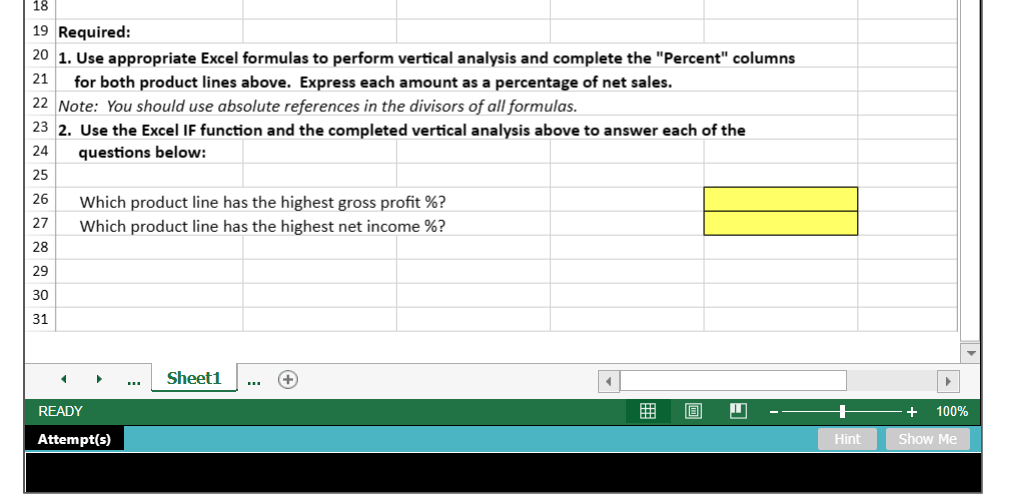Click the 100% zoom level
The width and height of the screenshot is (1032, 502).
pyautogui.click(x=952, y=412)
